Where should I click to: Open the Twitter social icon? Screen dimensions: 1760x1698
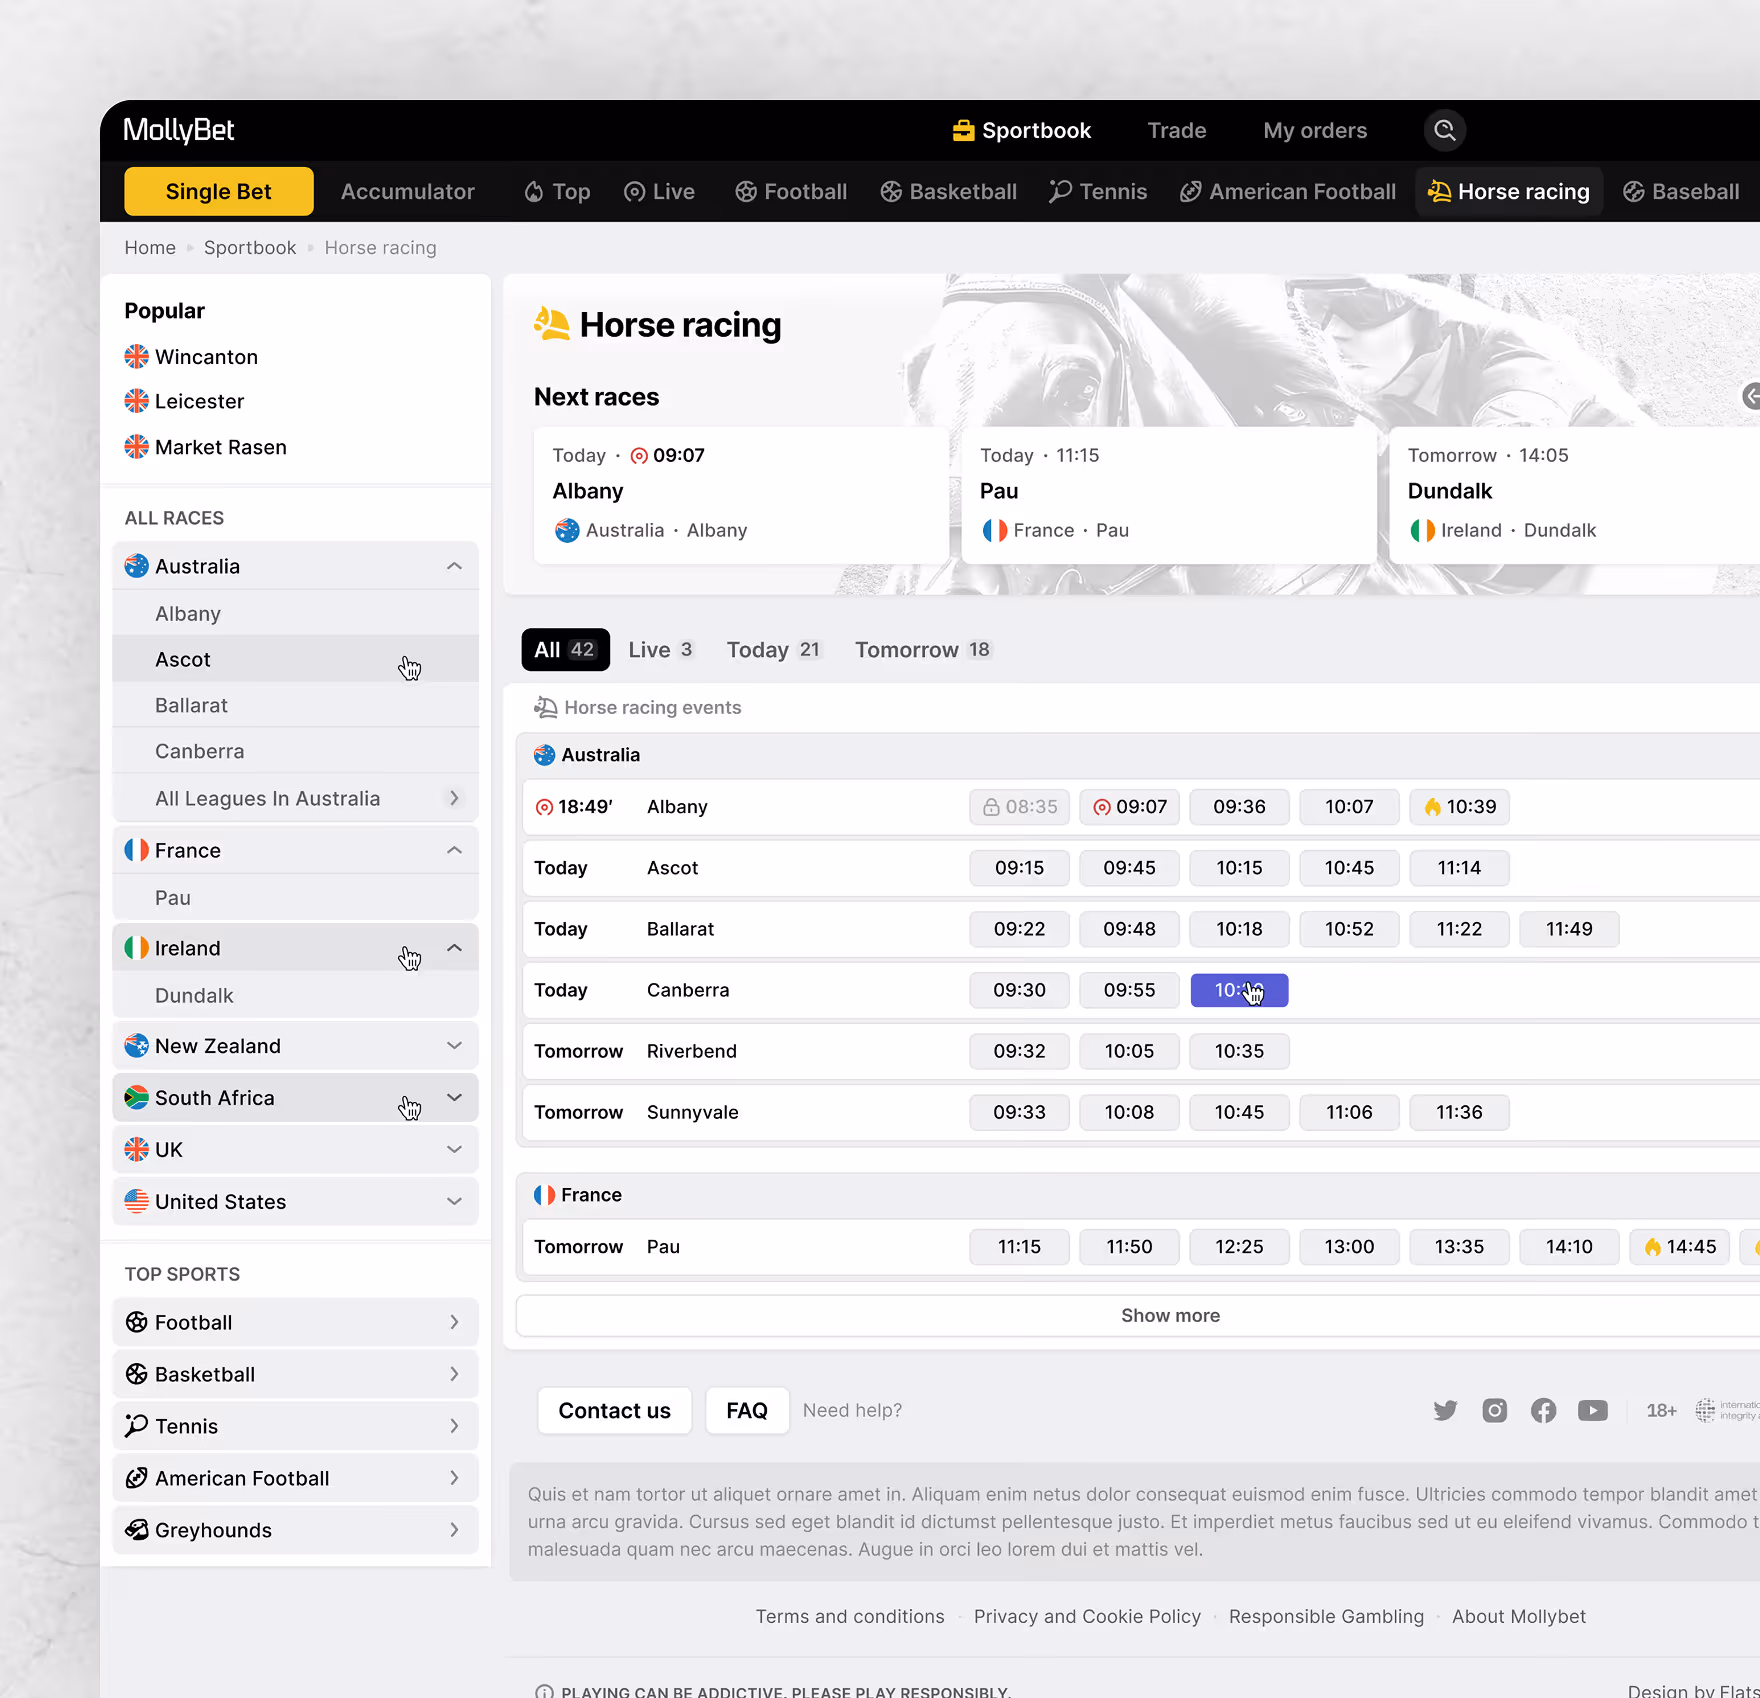click(x=1445, y=1410)
